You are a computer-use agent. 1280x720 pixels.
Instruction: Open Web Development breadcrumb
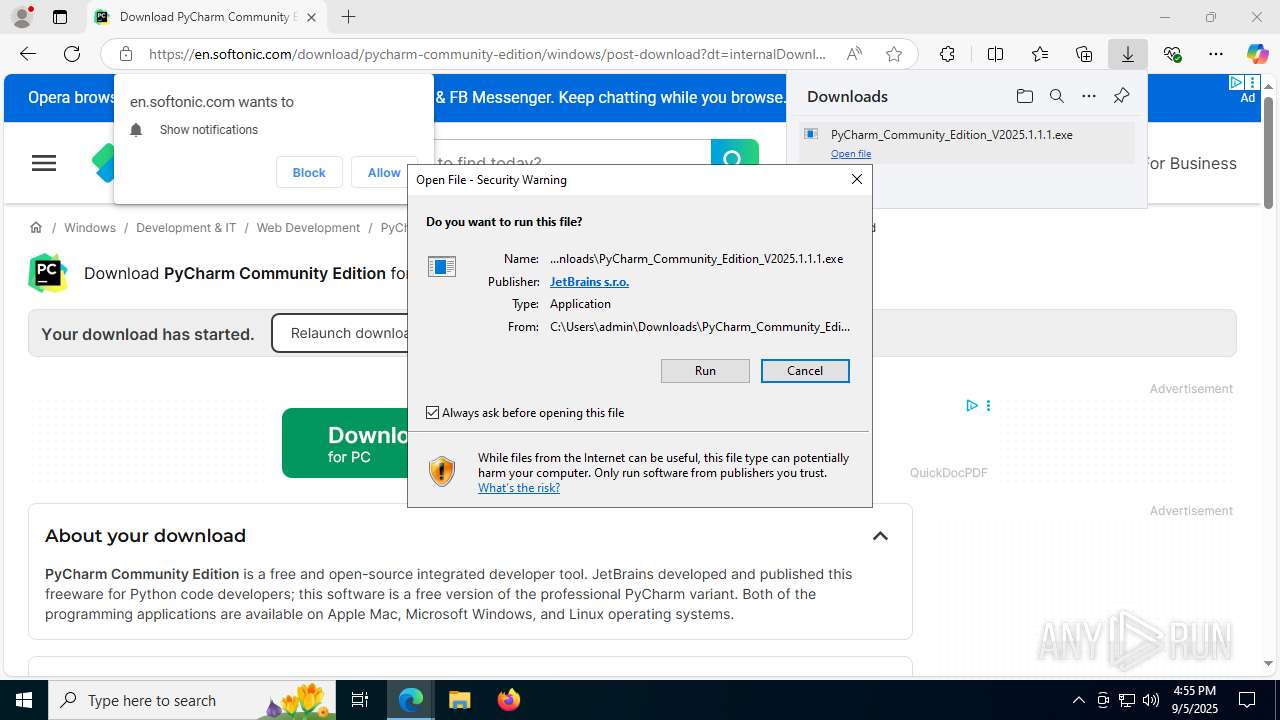[x=308, y=227]
